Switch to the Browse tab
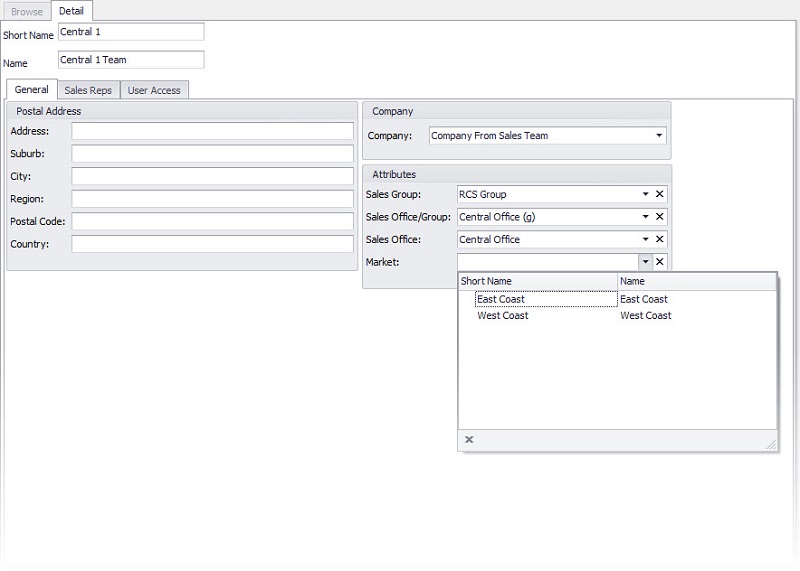Viewport: 800px width, 571px height. 27,11
